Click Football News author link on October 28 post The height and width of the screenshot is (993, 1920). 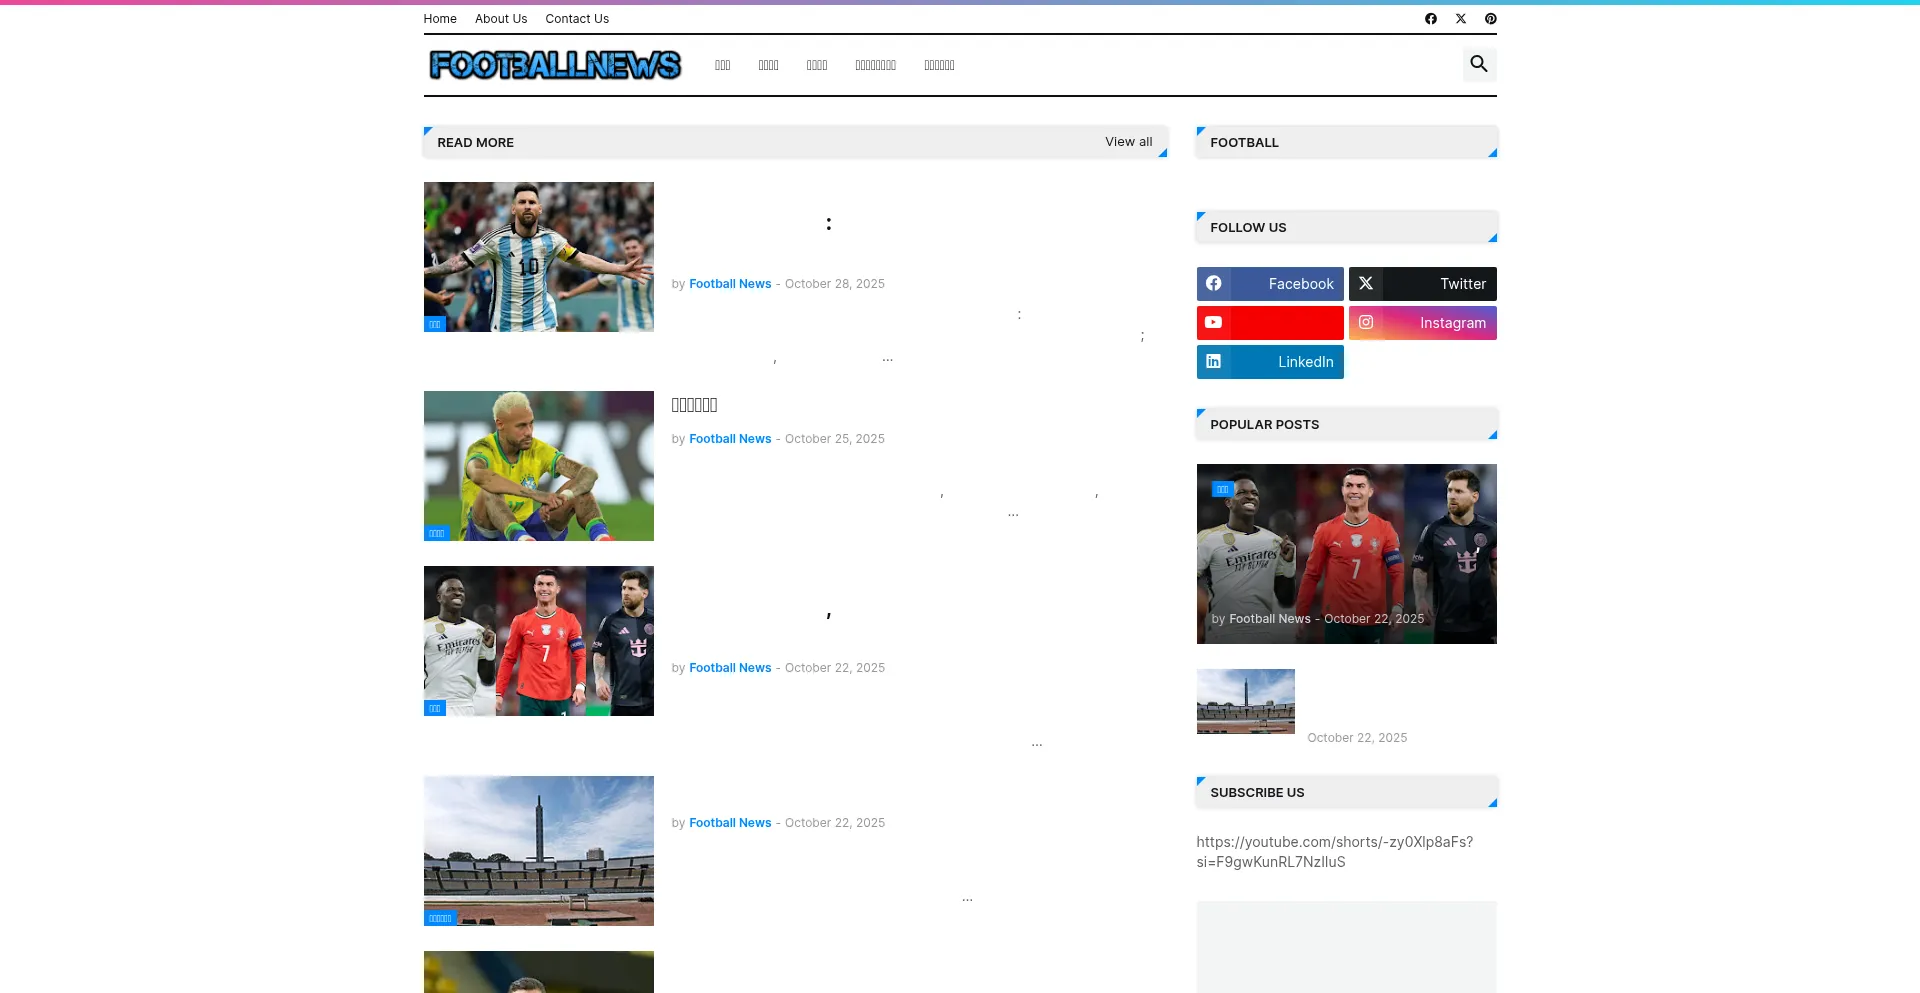point(730,284)
